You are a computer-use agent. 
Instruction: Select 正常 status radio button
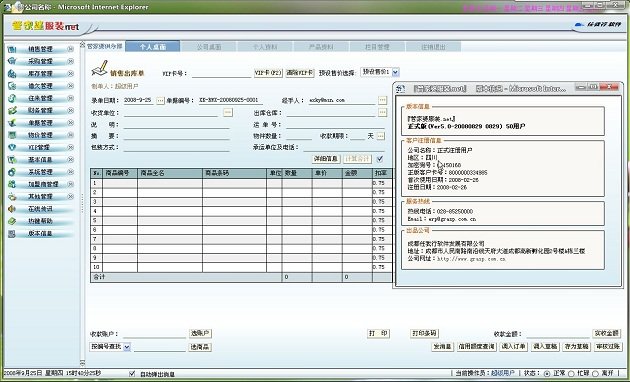pos(546,374)
